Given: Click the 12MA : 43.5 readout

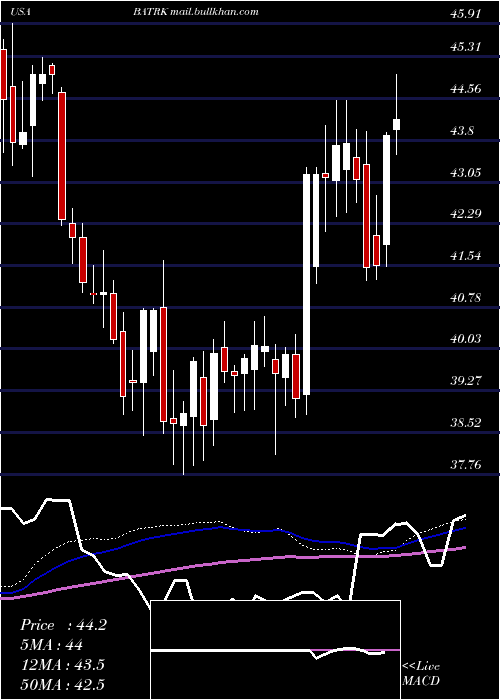Looking at the screenshot, I should 62,665.
